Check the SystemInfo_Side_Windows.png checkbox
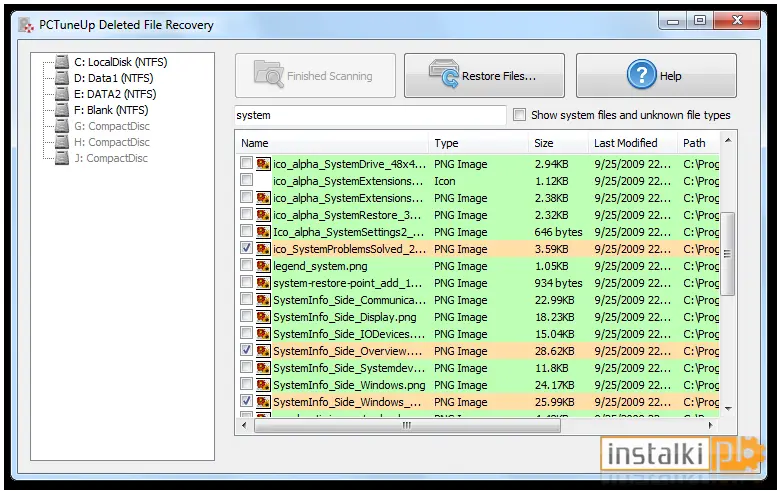778x491 pixels. point(246,383)
